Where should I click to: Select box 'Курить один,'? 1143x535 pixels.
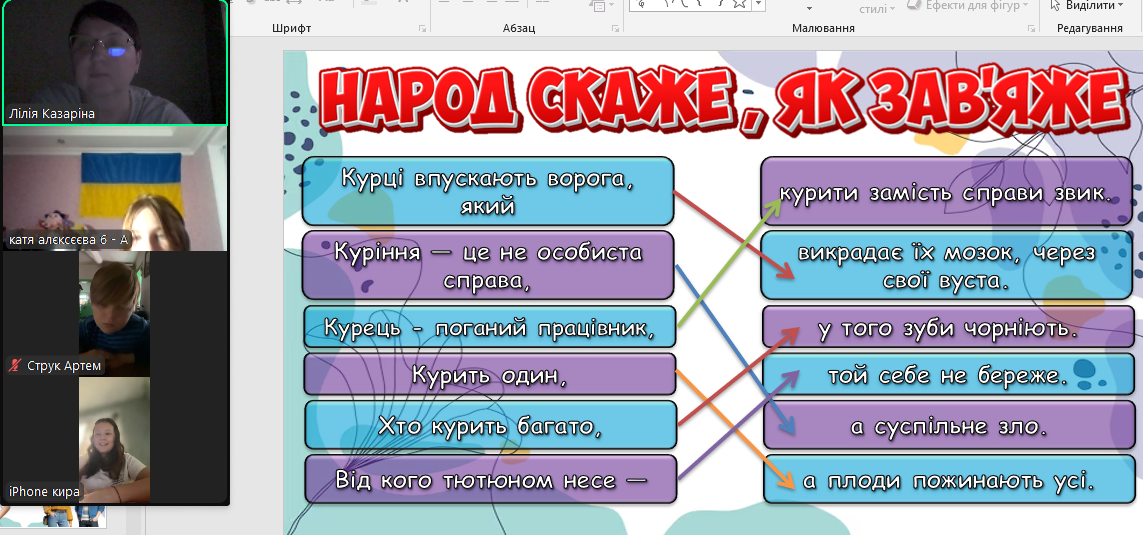(490, 375)
